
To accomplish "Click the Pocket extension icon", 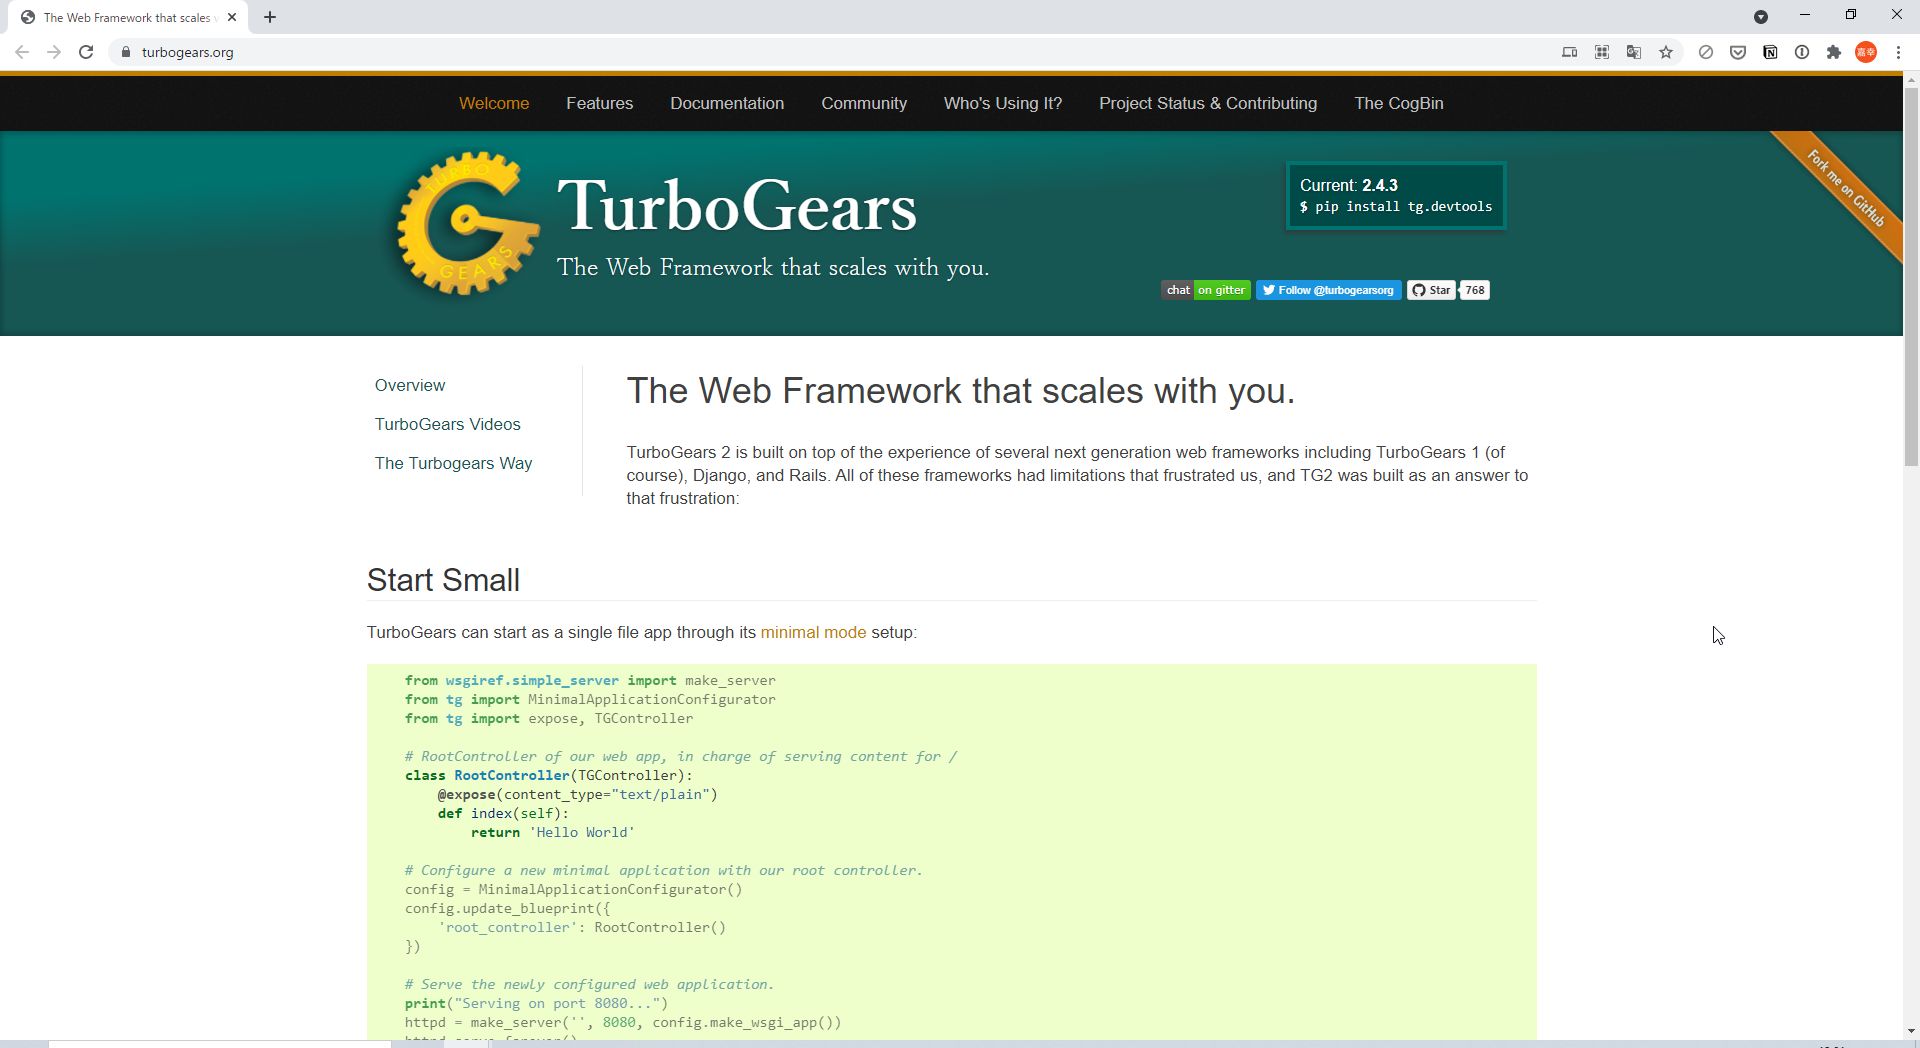I will click(1738, 52).
